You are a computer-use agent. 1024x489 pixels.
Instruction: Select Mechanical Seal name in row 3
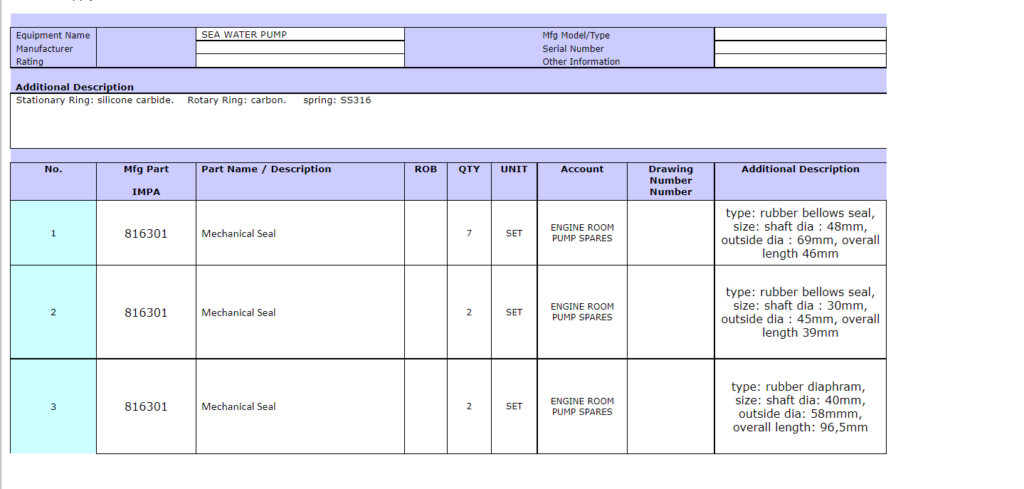tap(239, 407)
